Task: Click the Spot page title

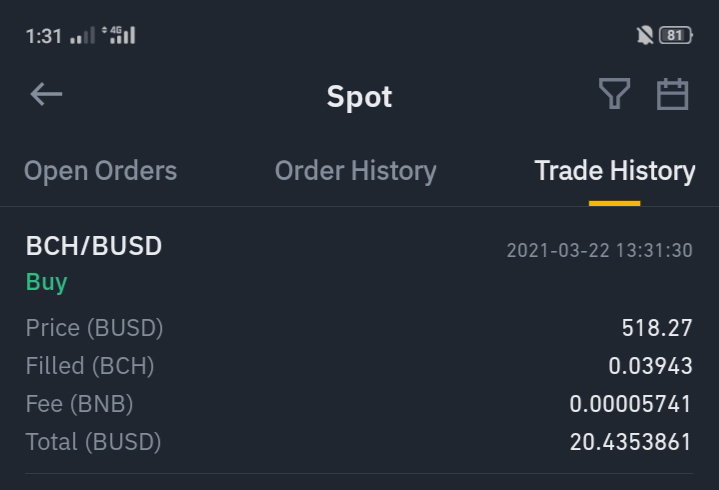Action: (x=360, y=97)
